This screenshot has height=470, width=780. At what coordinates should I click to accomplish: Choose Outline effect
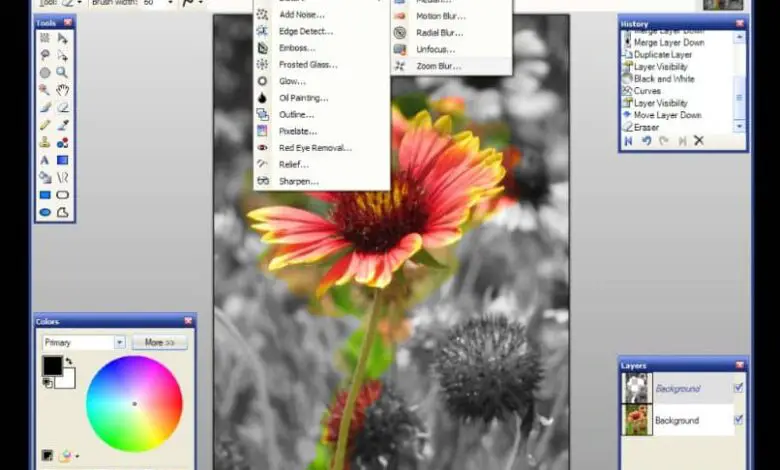(x=321, y=114)
